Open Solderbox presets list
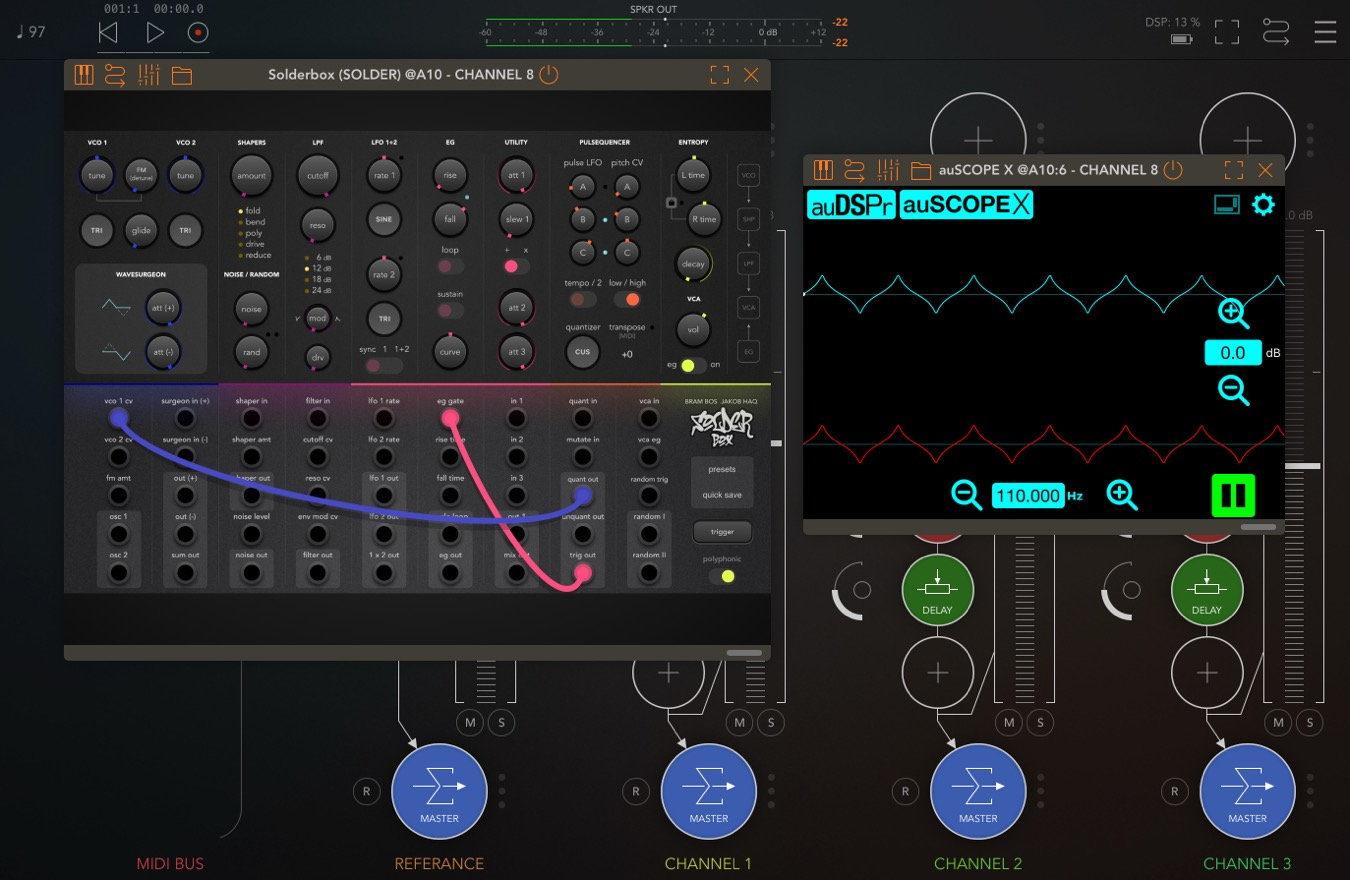This screenshot has height=880, width=1350. tap(721, 469)
